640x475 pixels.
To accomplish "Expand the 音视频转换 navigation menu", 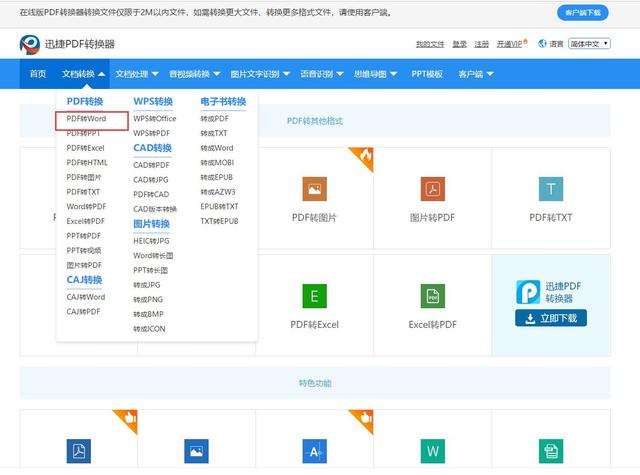I will click(194, 74).
